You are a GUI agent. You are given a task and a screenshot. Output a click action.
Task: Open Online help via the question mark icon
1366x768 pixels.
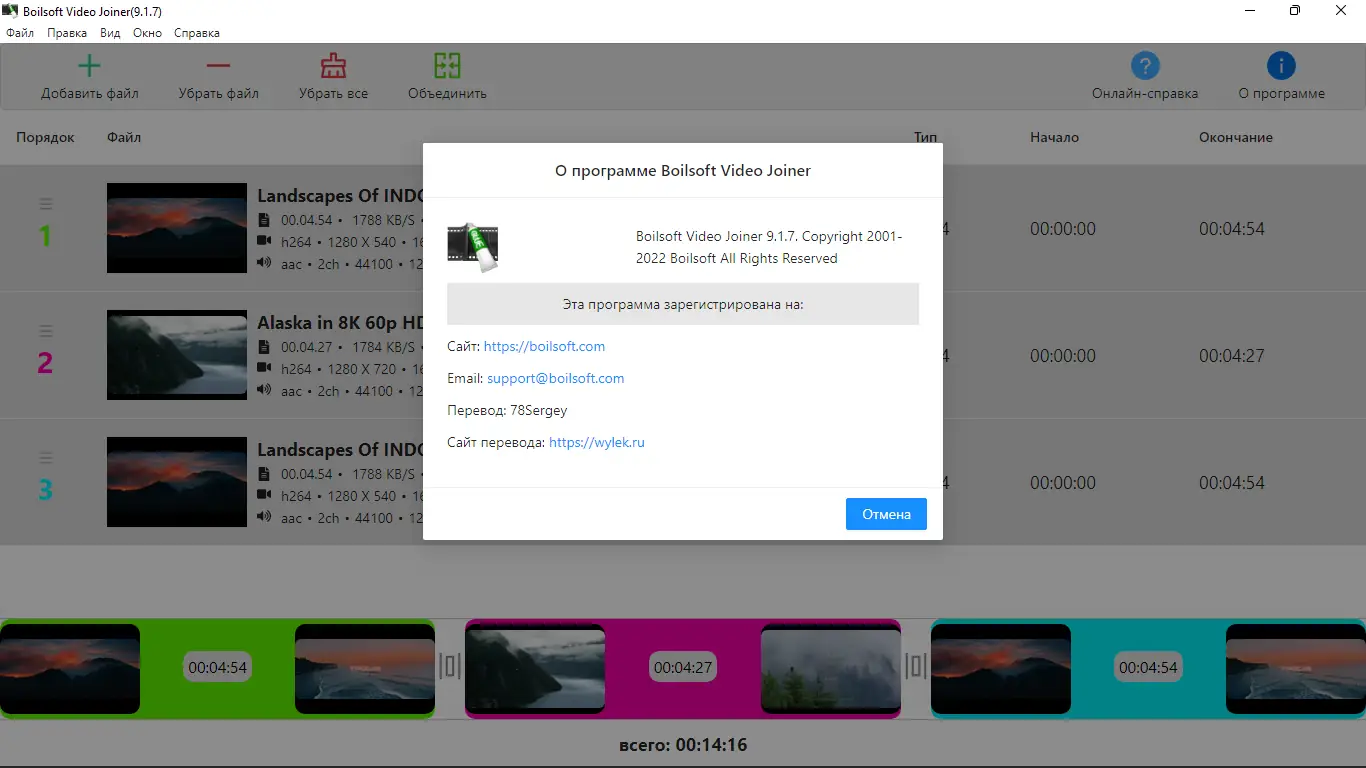coord(1145,66)
